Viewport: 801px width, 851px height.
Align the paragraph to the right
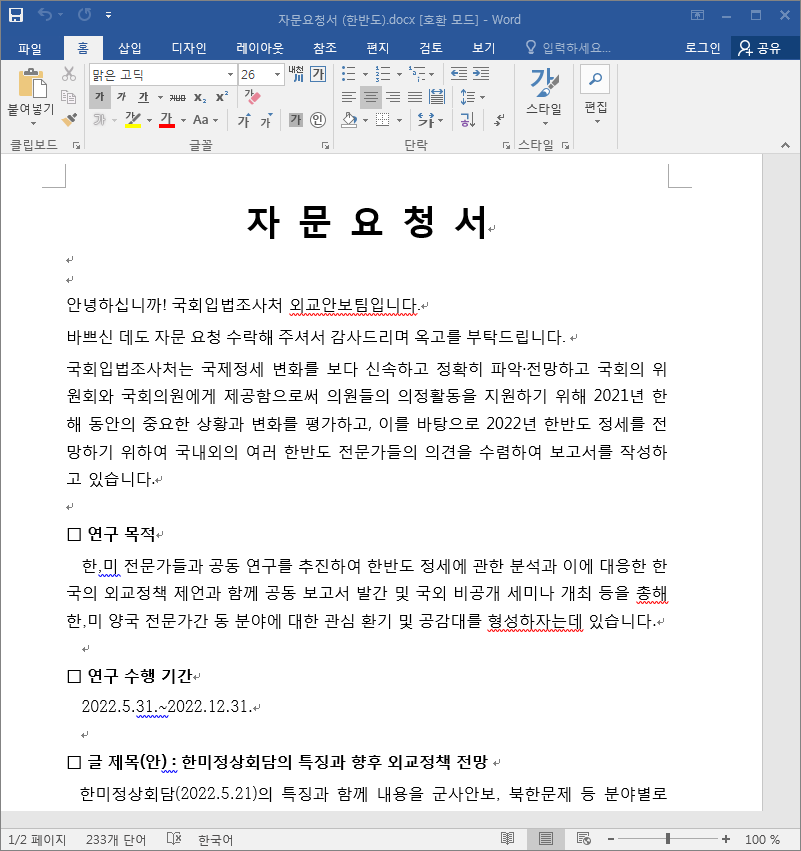(x=393, y=97)
